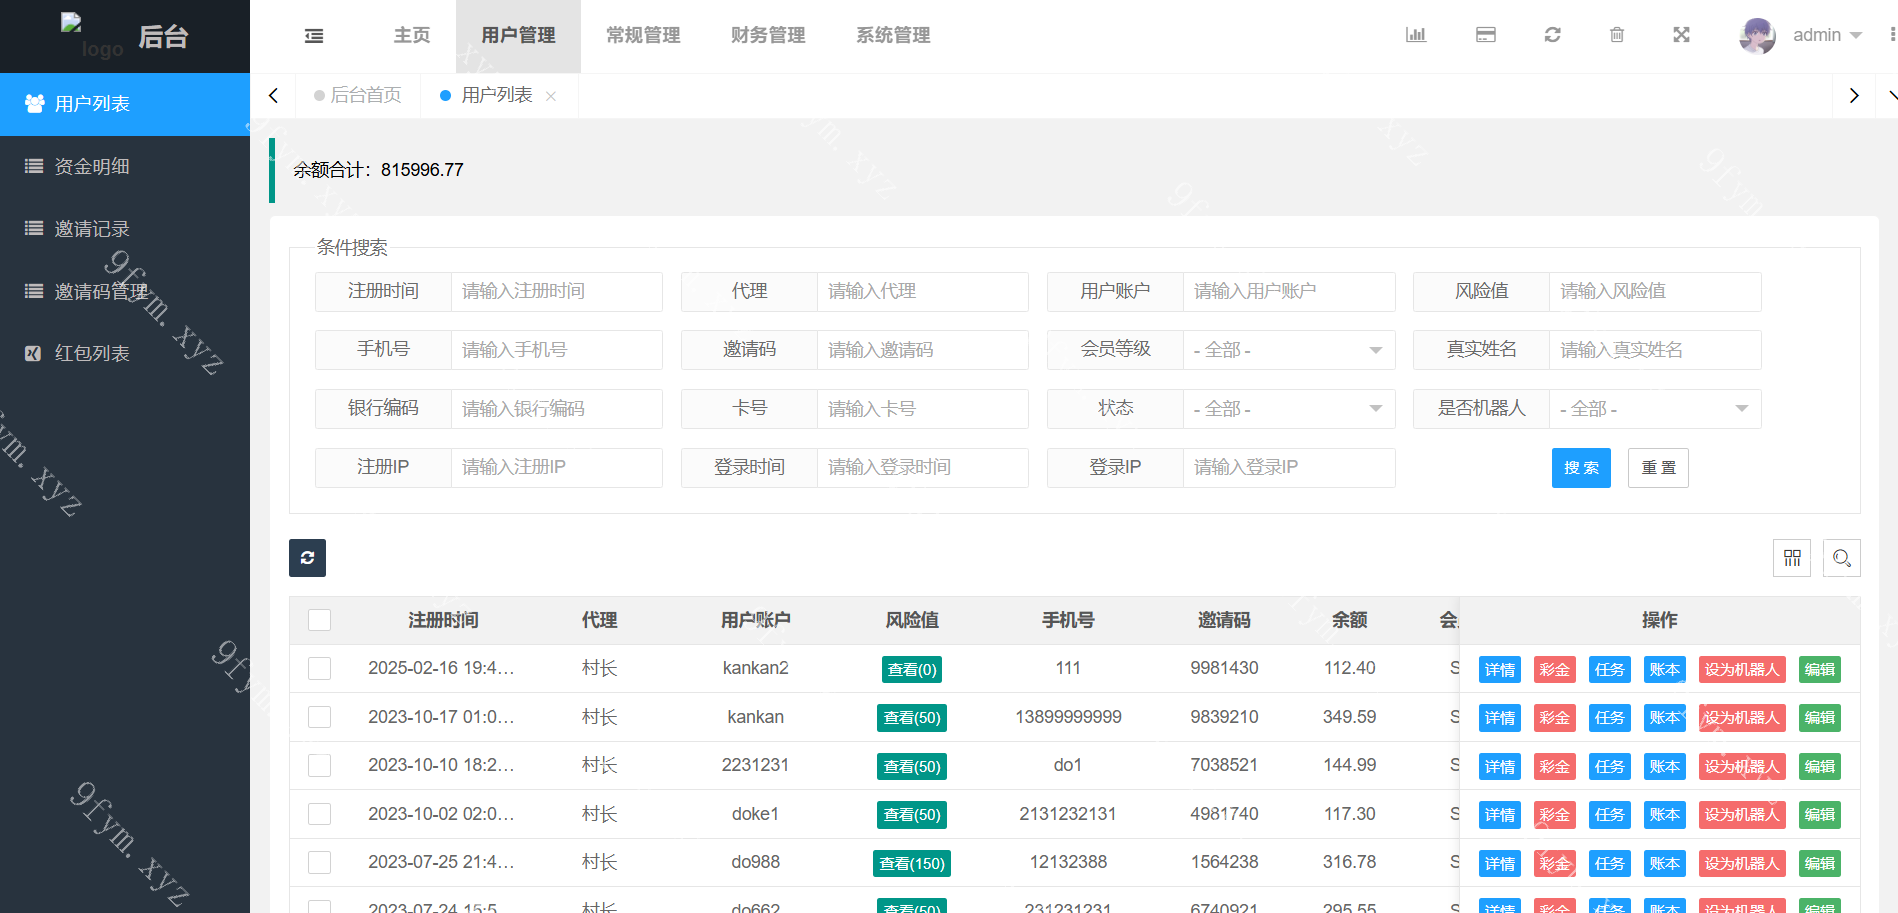Screen dimensions: 1898x913
Task: Focus the 登录时间 input field
Action: tap(923, 468)
